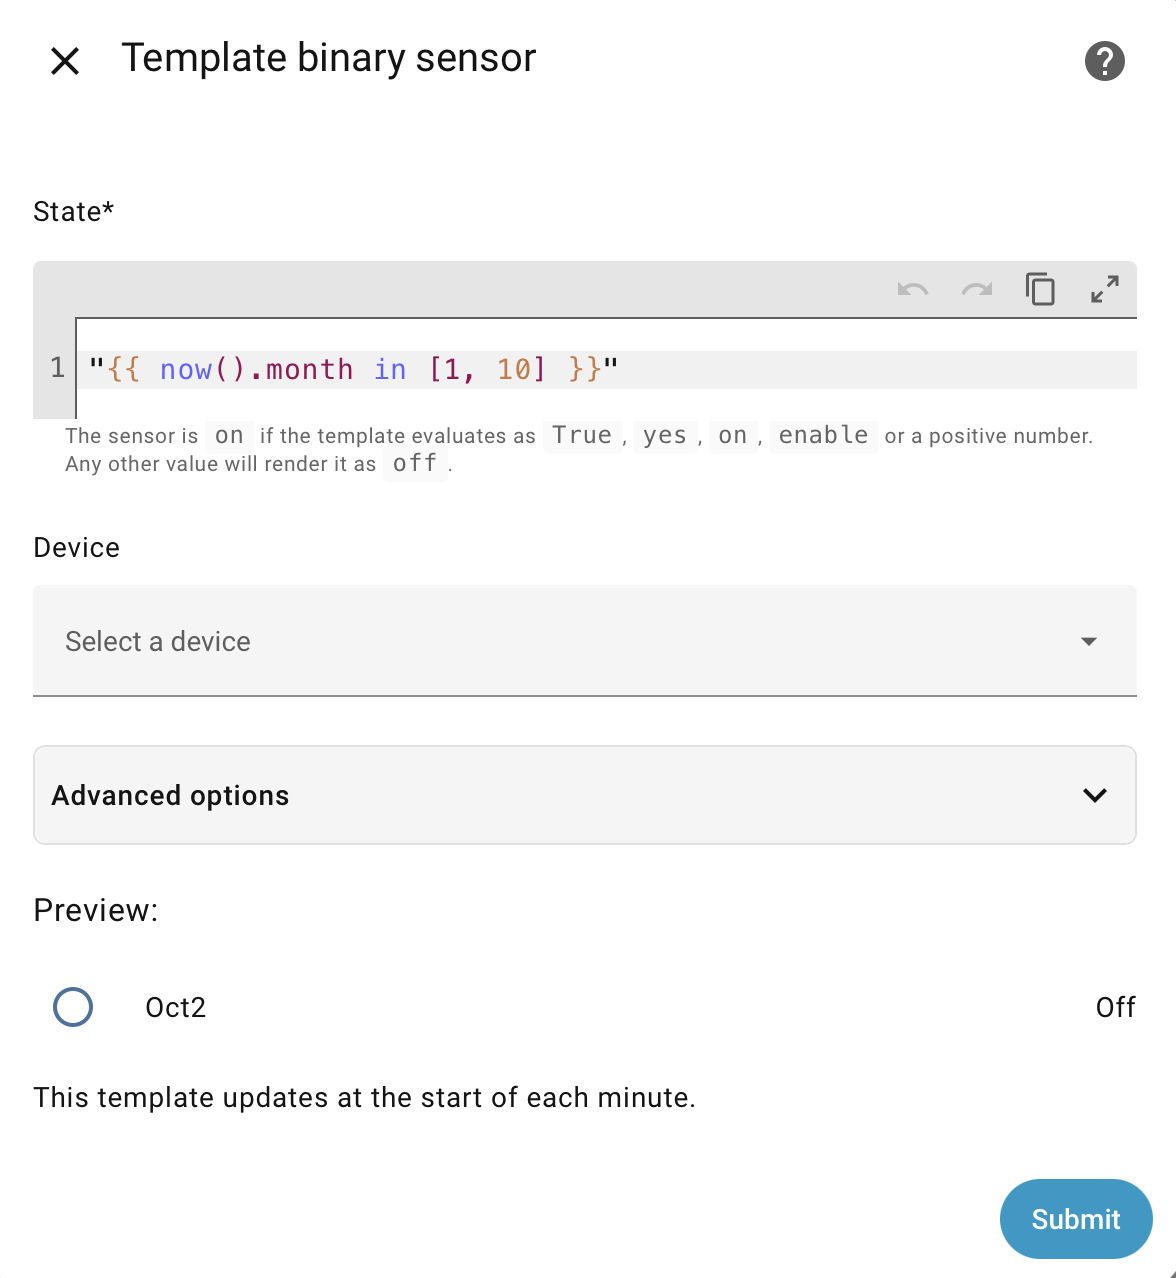Viewport: 1176px width, 1278px height.
Task: Close the Template binary sensor dialog
Action: click(65, 61)
